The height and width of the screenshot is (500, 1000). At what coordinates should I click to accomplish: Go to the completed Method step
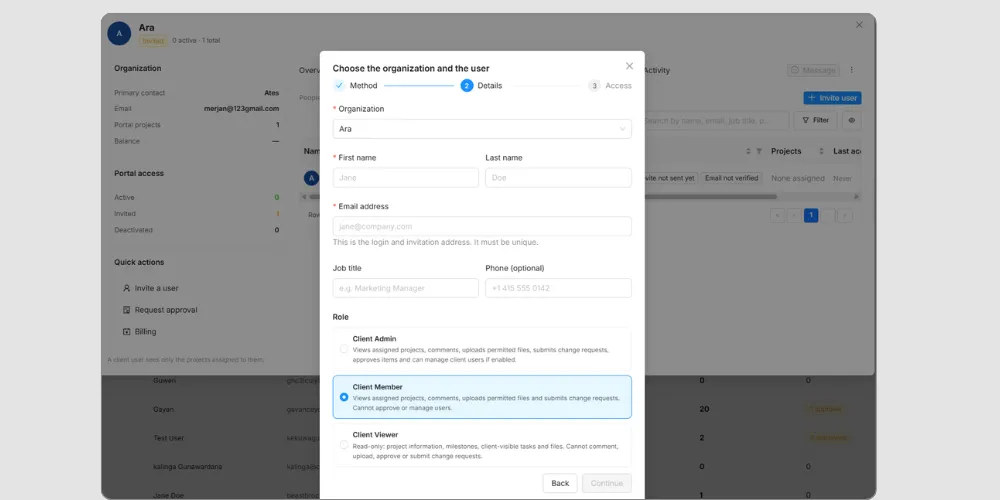[356, 85]
